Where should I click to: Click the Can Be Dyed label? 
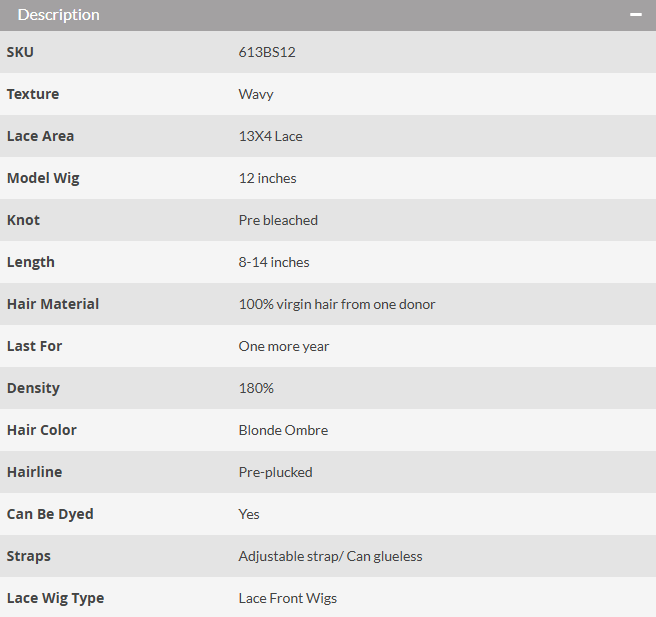tap(50, 514)
